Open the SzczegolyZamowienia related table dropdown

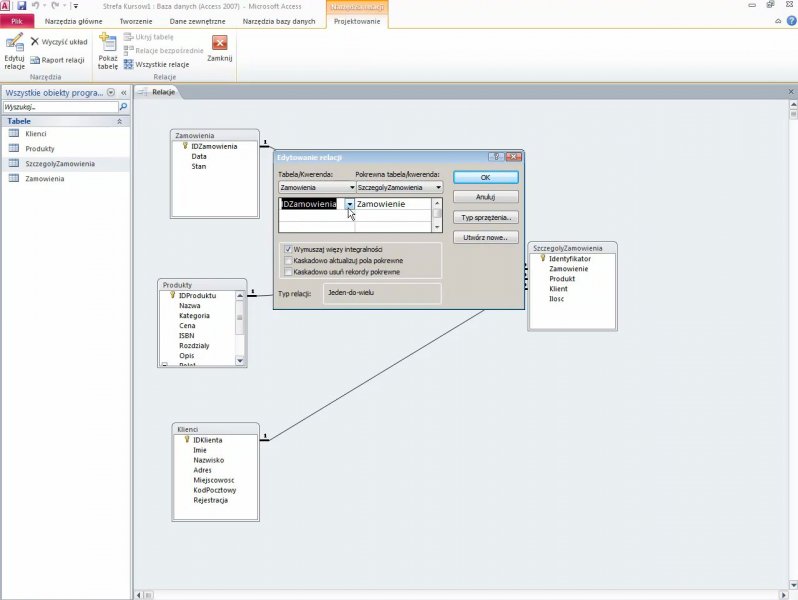(x=438, y=187)
